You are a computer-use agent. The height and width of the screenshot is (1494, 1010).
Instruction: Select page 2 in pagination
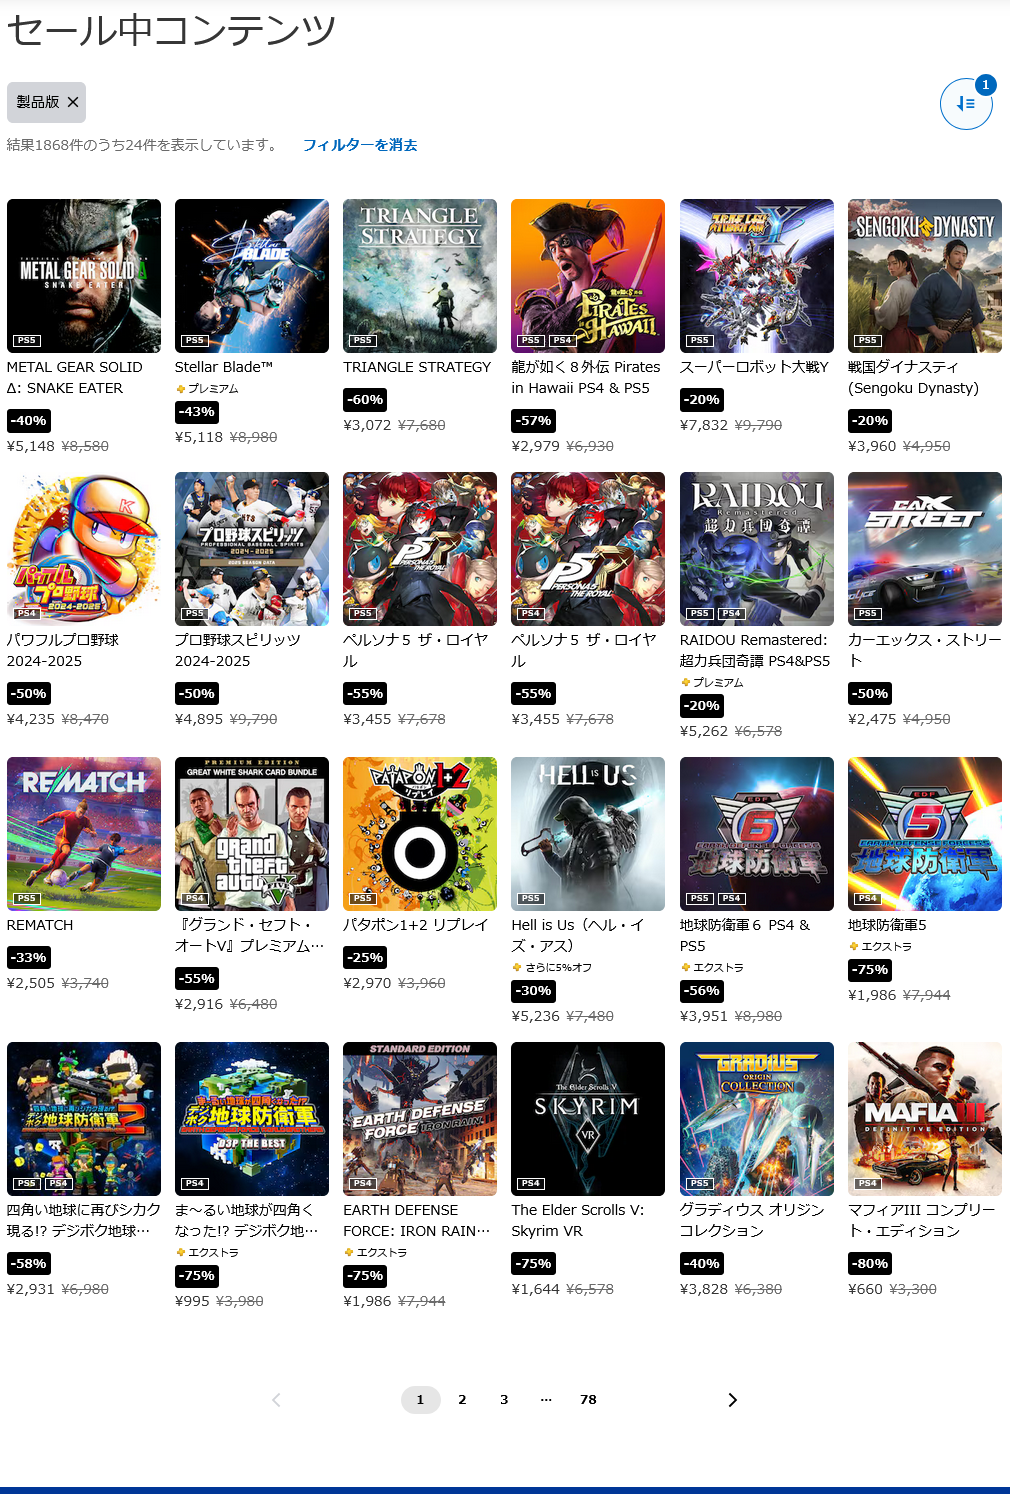tap(462, 1400)
